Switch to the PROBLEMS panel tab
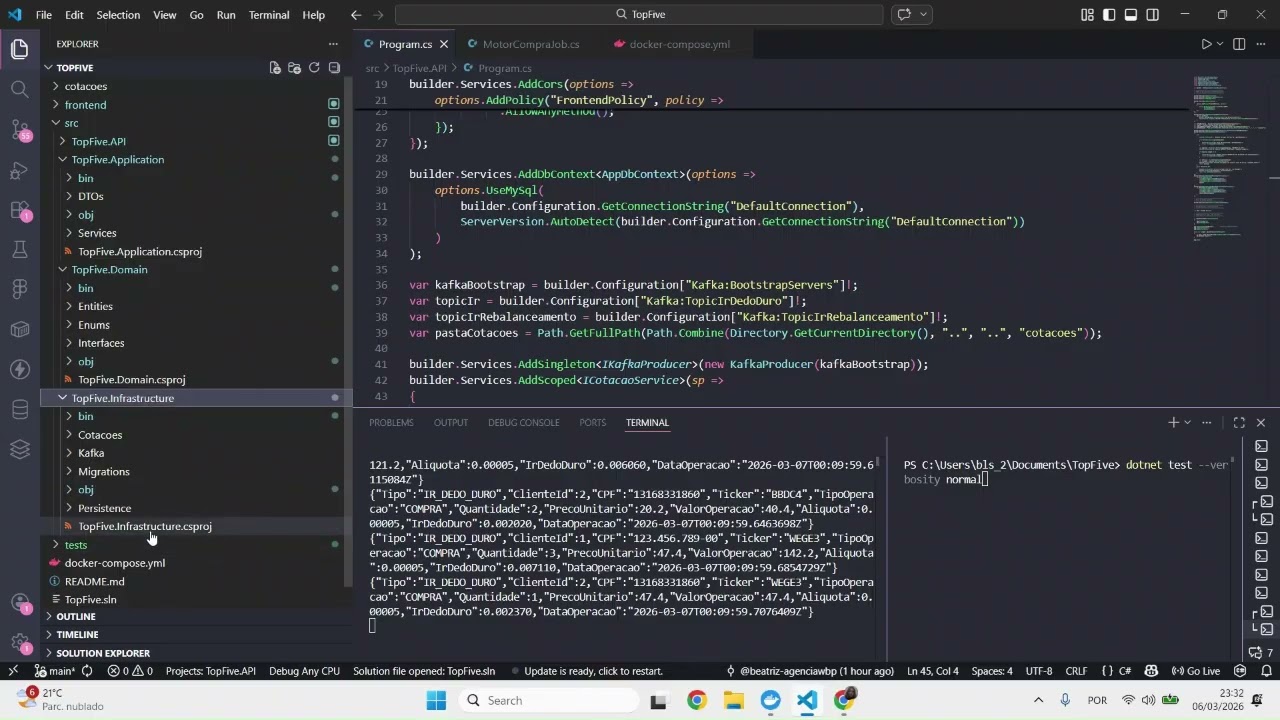The height and width of the screenshot is (720, 1280). point(391,423)
